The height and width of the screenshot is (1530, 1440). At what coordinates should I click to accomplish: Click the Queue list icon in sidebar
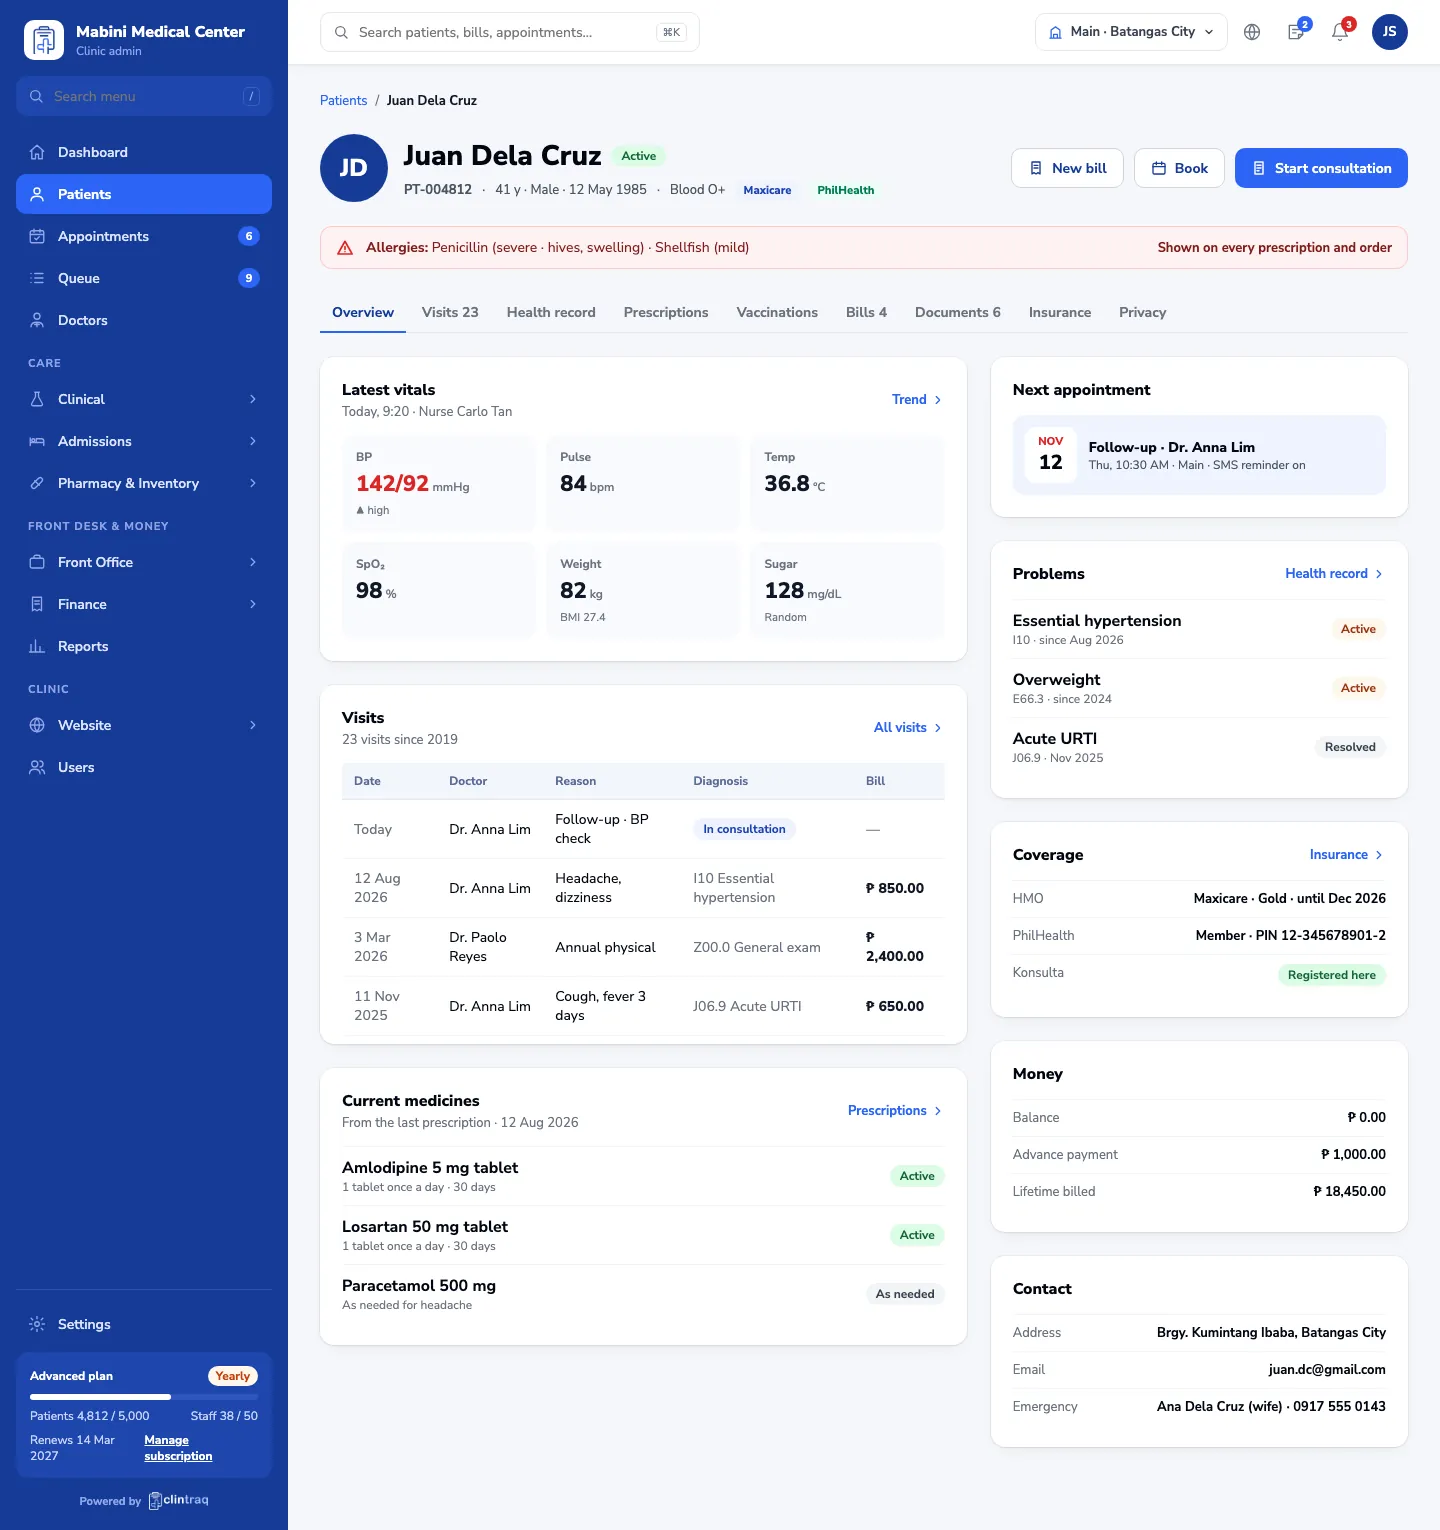37,278
